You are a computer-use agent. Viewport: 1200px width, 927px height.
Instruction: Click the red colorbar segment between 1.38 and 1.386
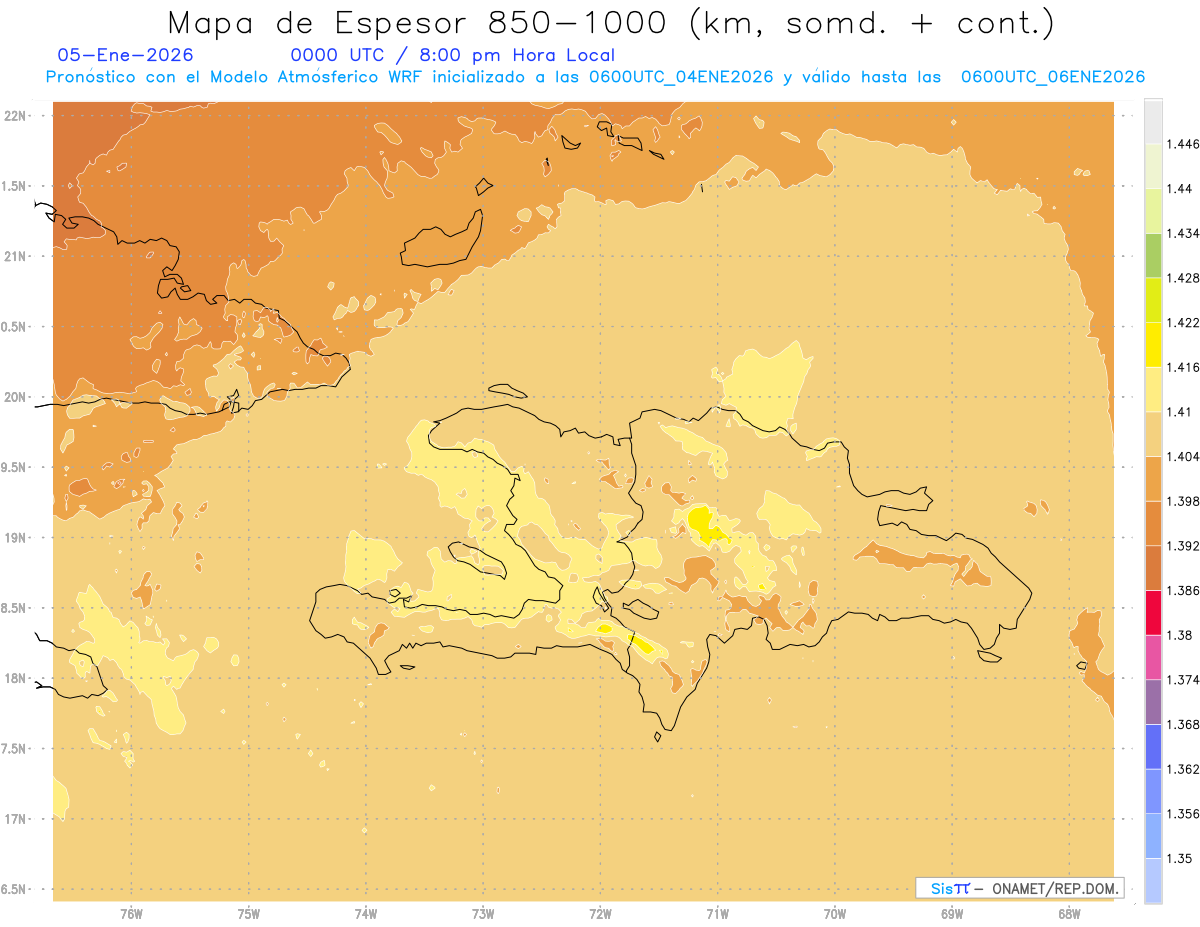pyautogui.click(x=1153, y=613)
